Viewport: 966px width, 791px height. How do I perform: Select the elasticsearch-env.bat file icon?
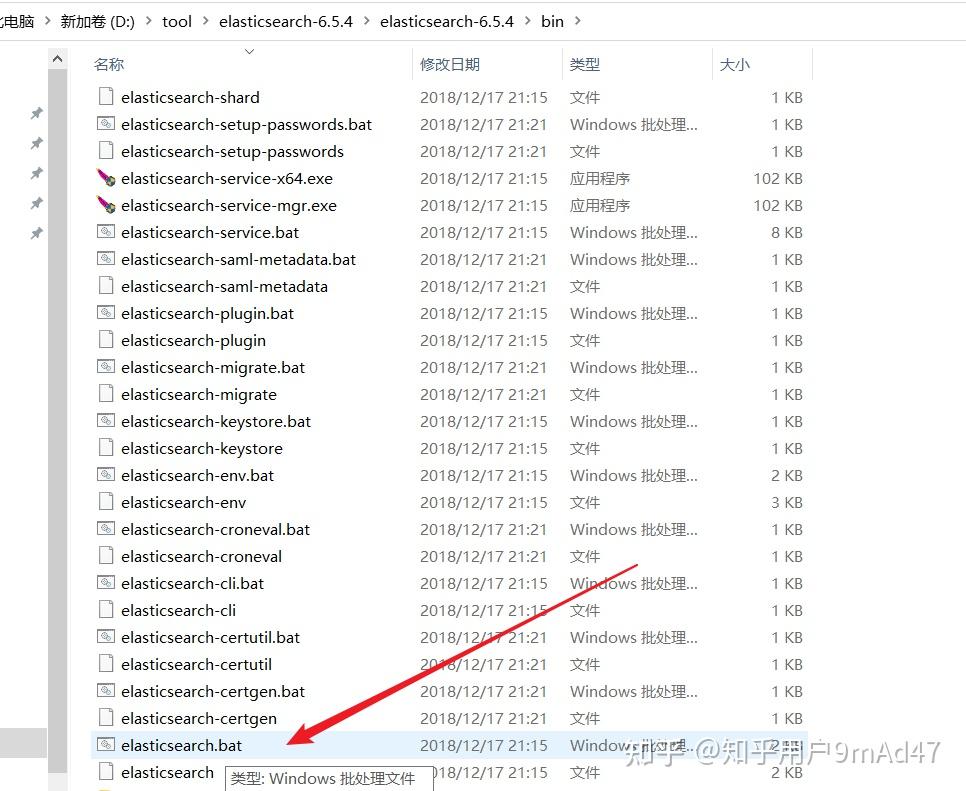pyautogui.click(x=106, y=475)
